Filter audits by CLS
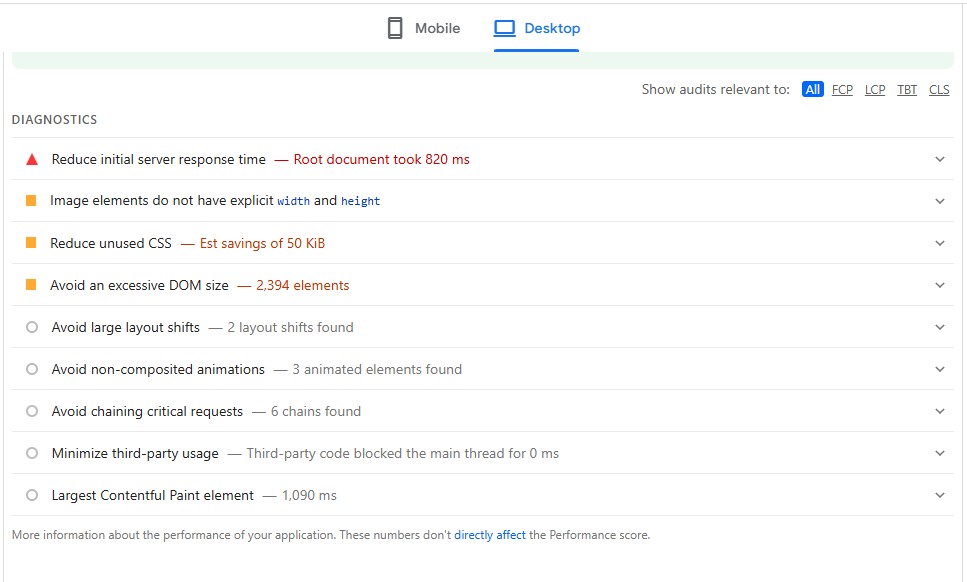The image size is (967, 582). click(x=939, y=90)
